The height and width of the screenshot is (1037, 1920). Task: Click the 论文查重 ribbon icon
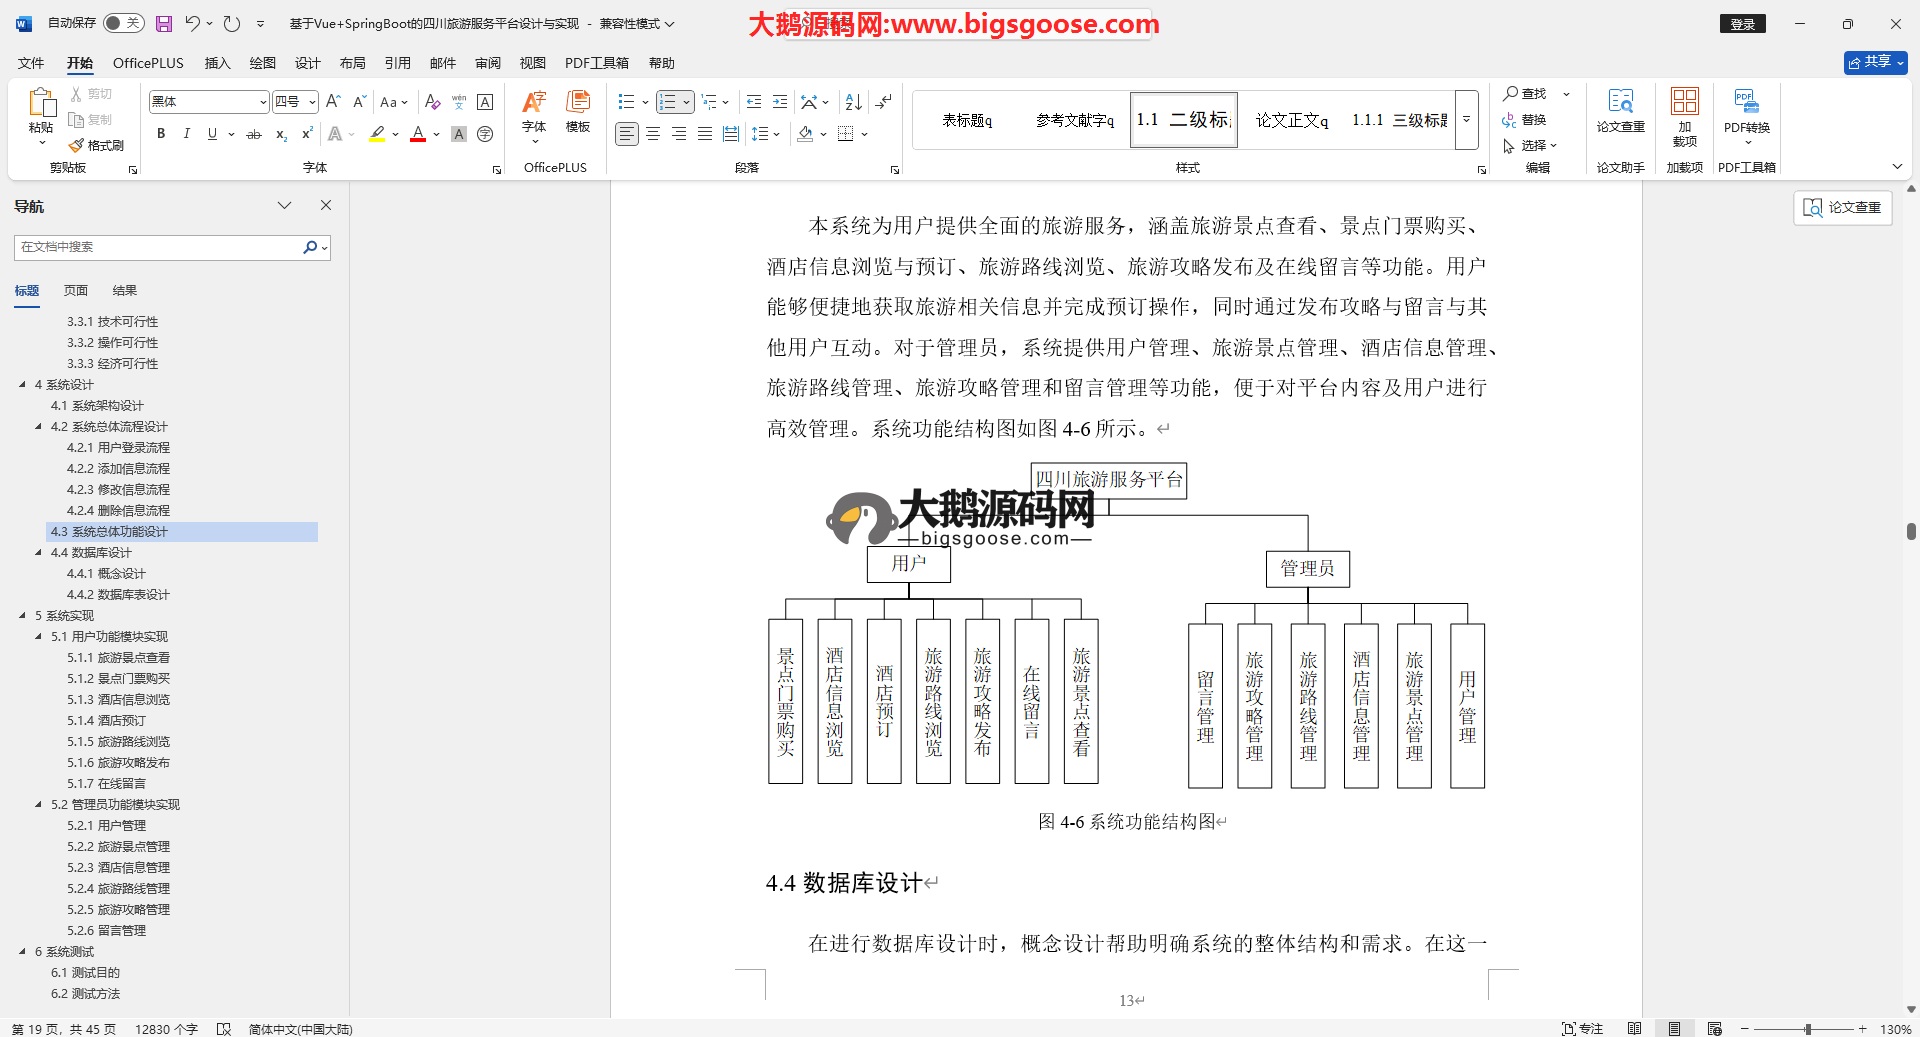pyautogui.click(x=1620, y=110)
